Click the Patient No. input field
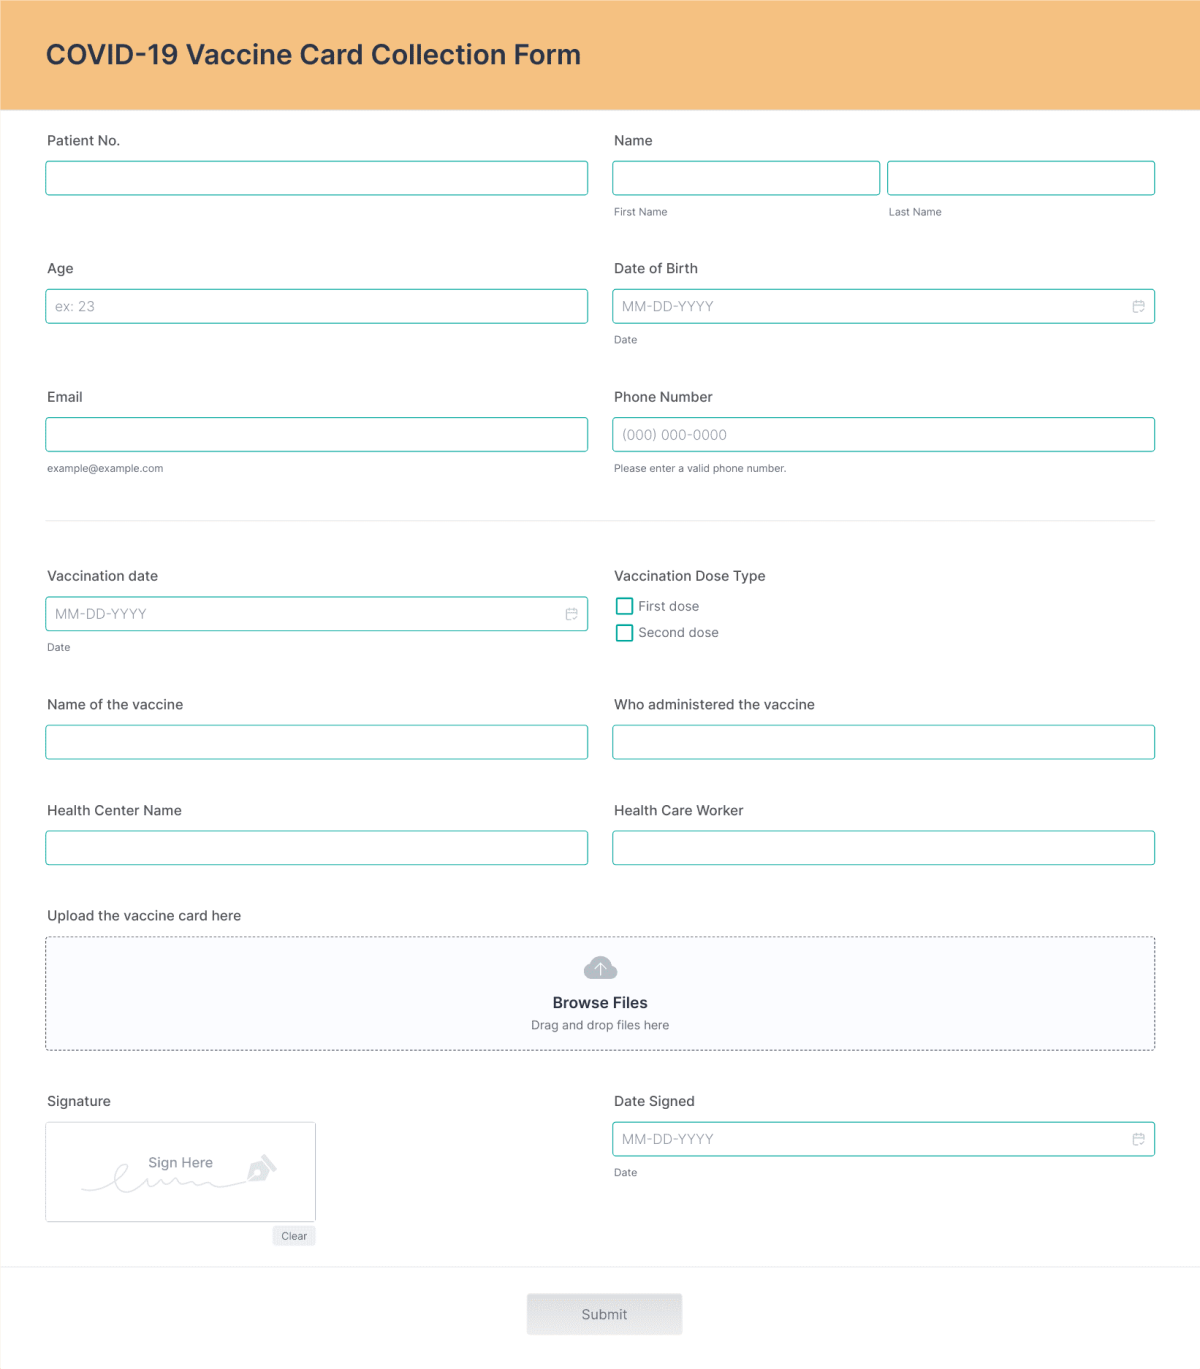This screenshot has width=1200, height=1369. pos(316,177)
